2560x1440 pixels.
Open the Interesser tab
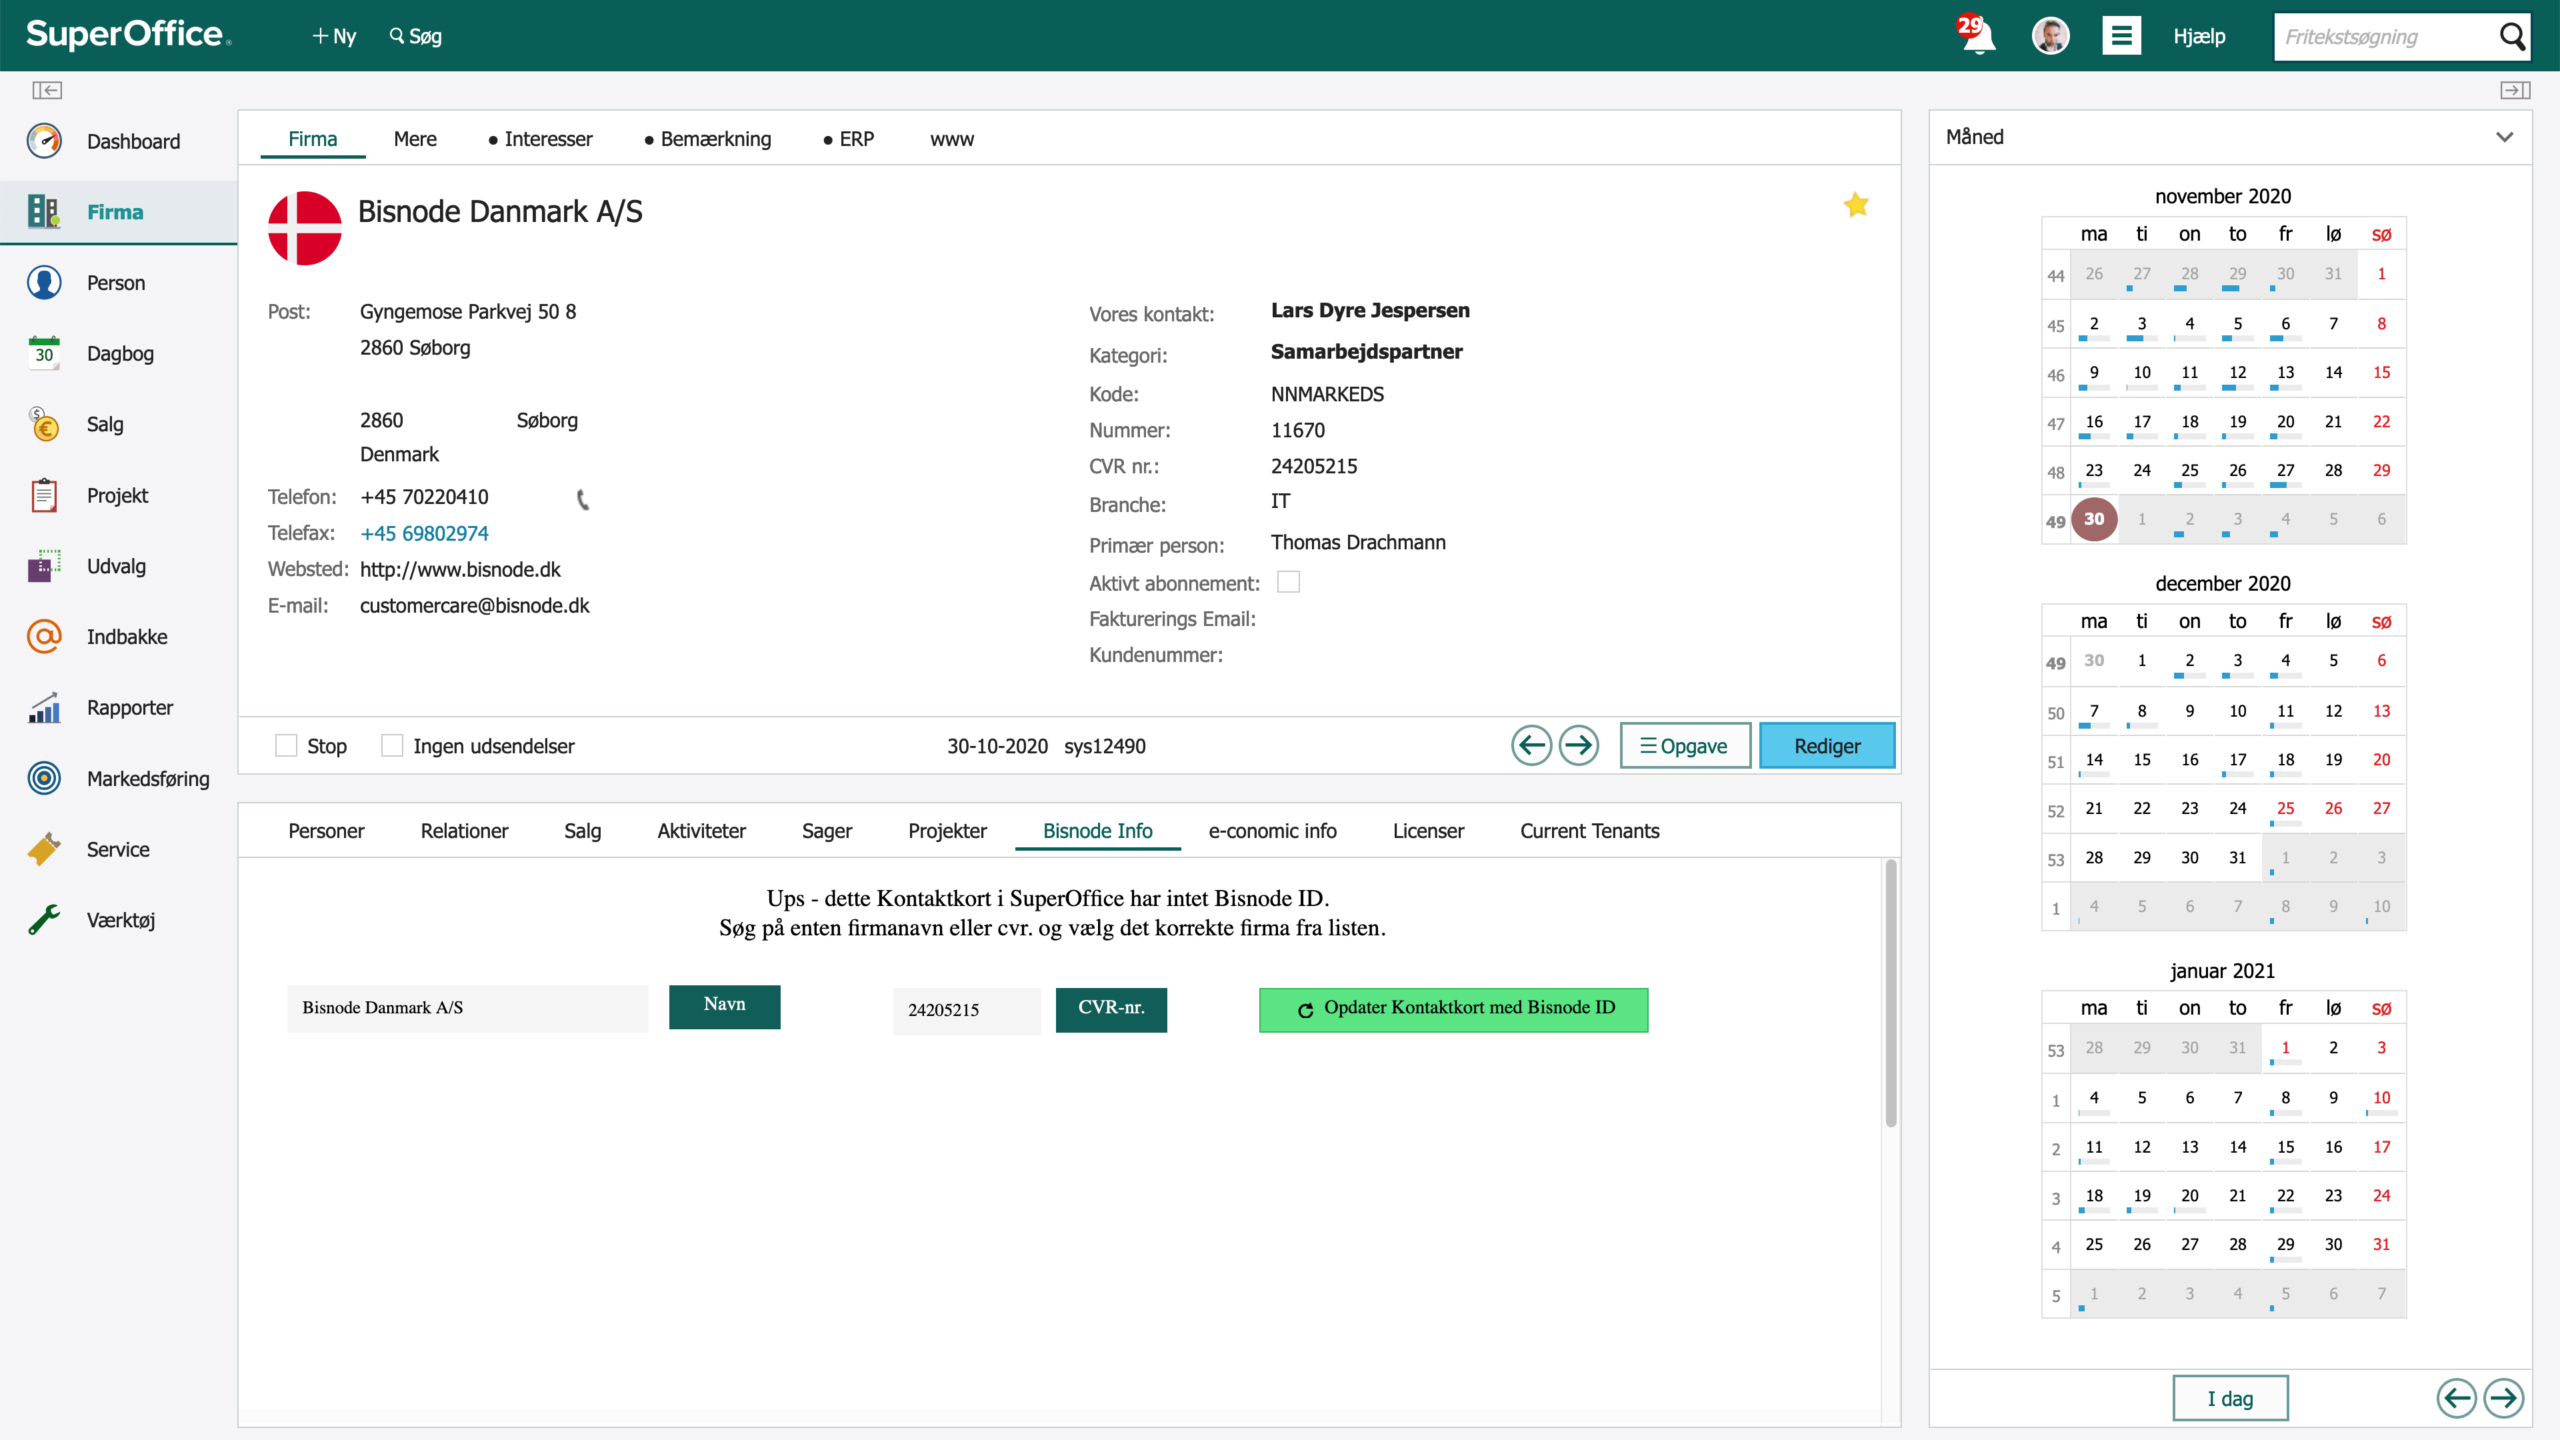tap(540, 139)
